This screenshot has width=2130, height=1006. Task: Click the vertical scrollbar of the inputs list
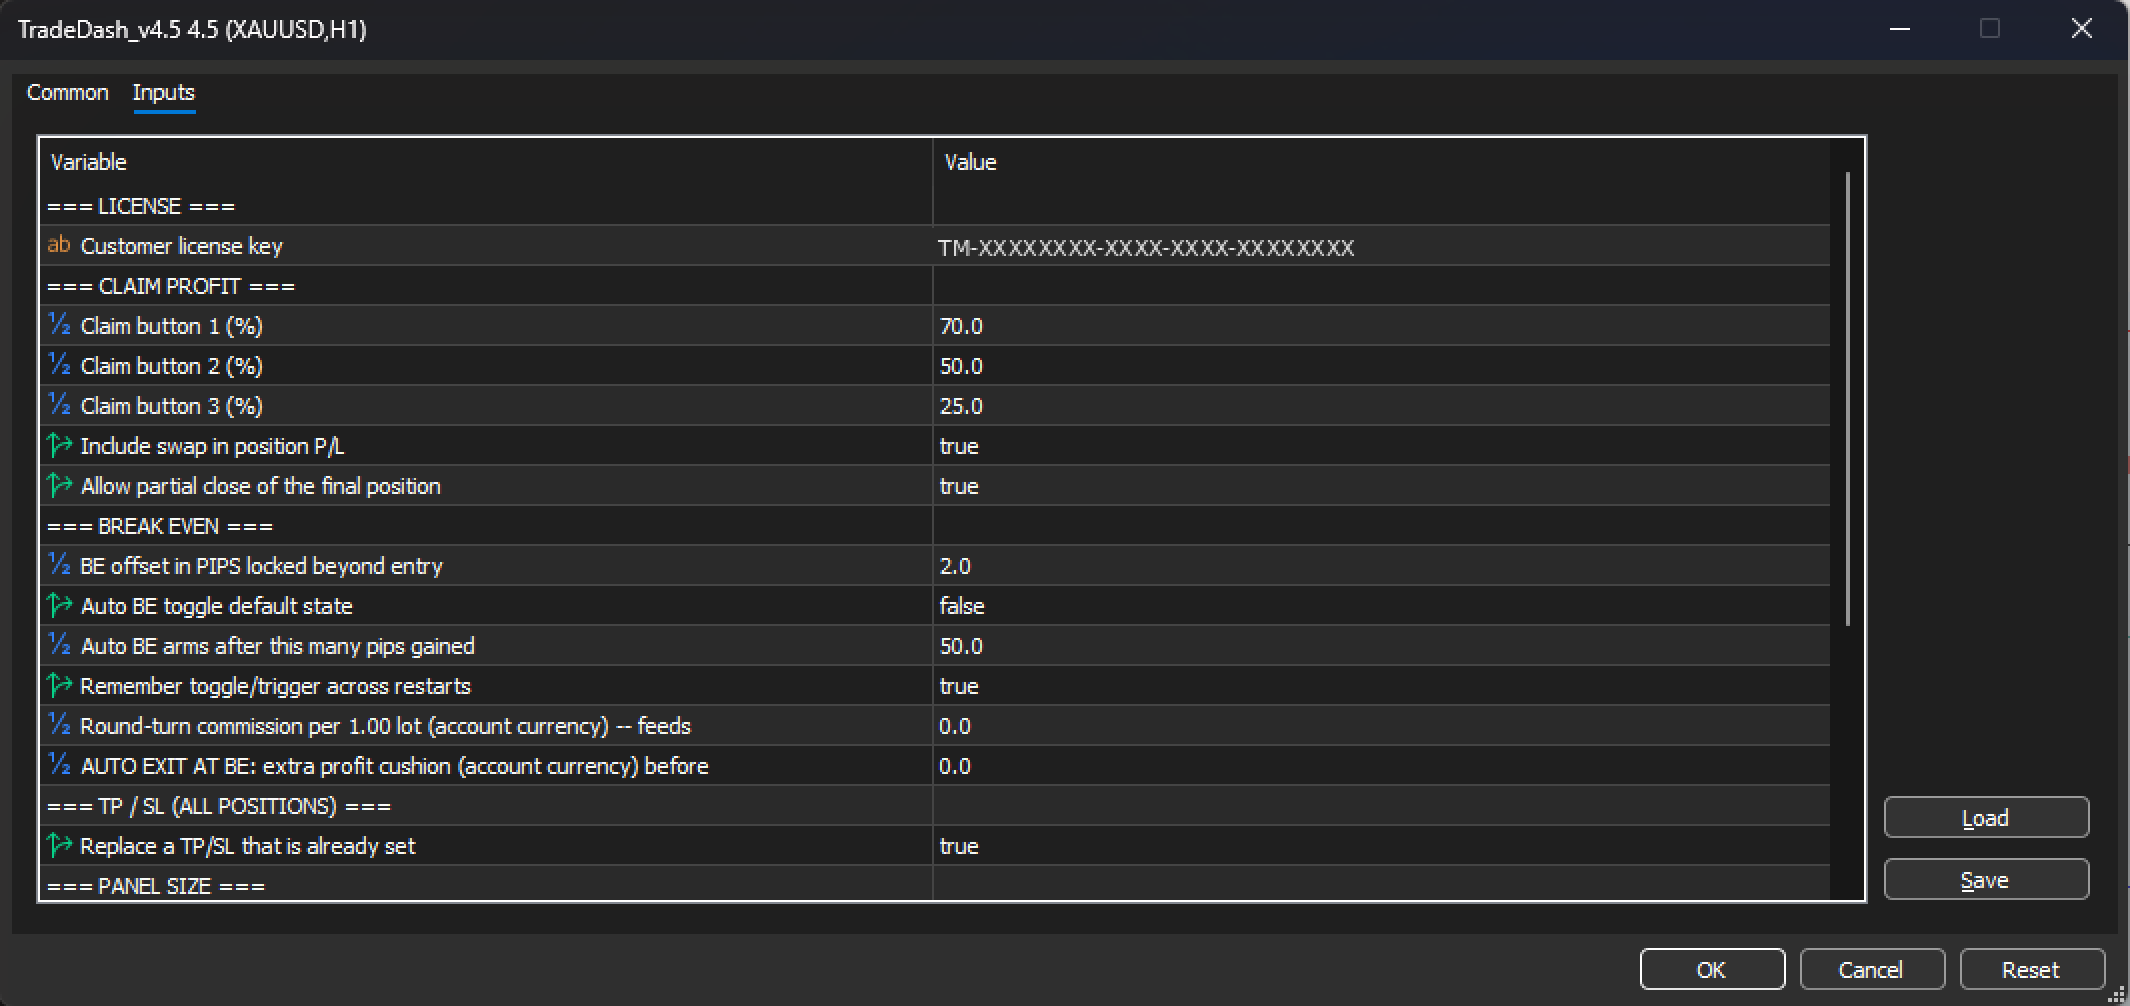coord(1847,399)
